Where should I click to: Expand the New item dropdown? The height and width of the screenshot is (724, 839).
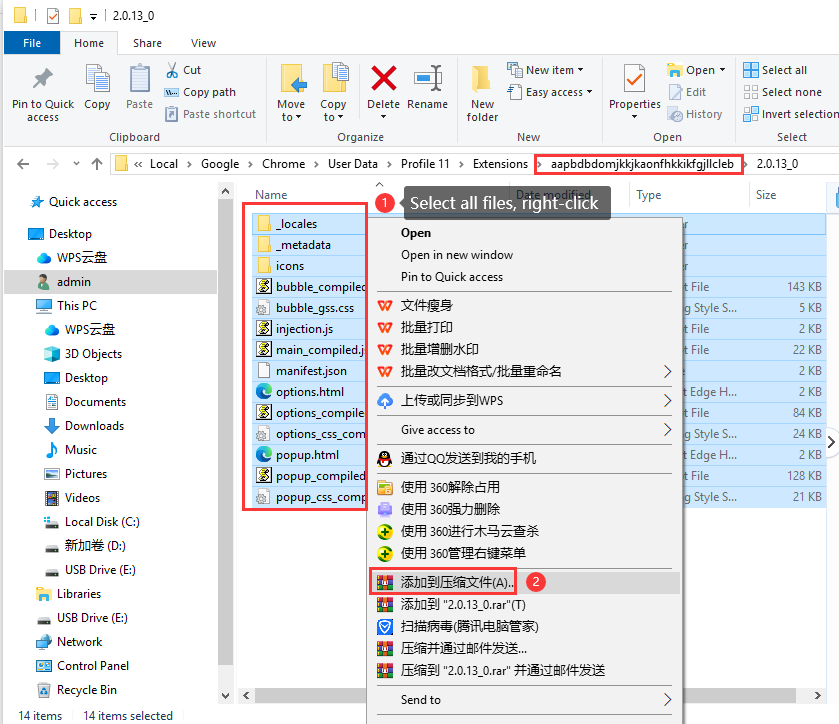(x=581, y=70)
